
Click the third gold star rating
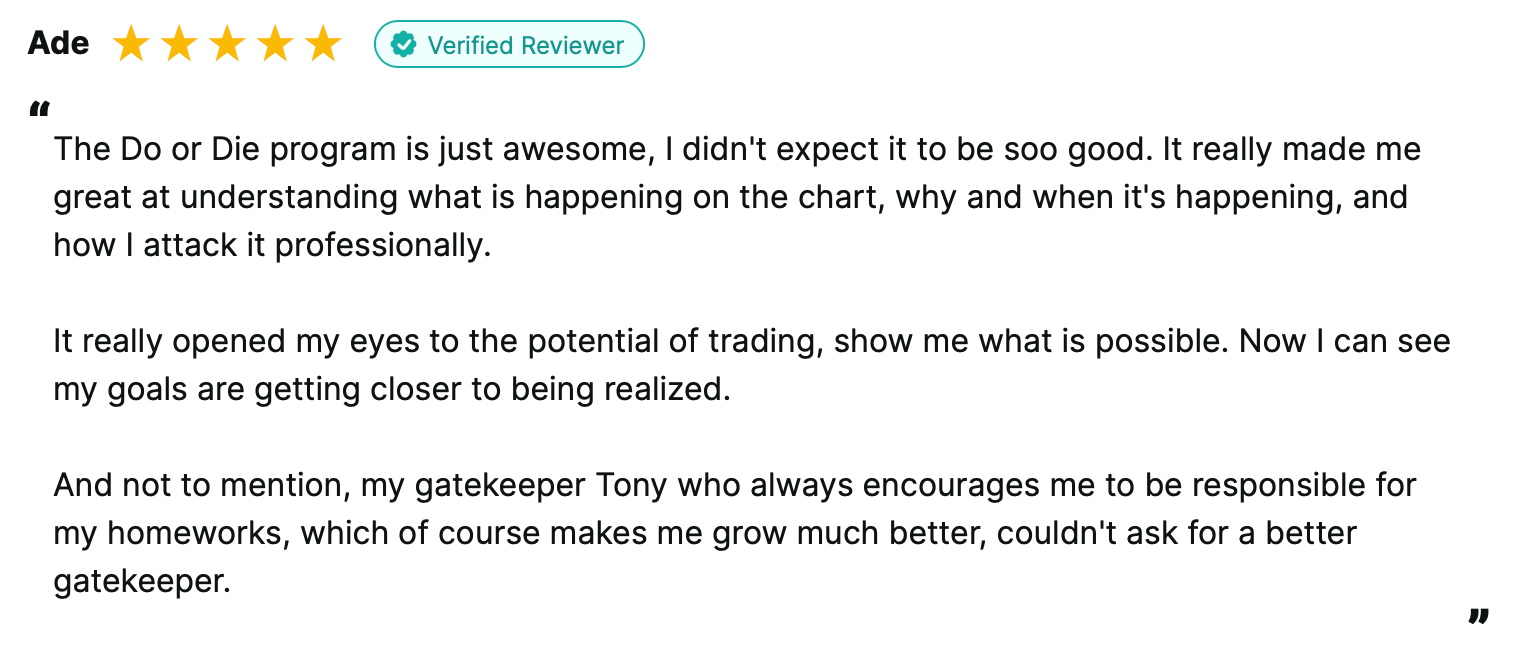coord(226,45)
